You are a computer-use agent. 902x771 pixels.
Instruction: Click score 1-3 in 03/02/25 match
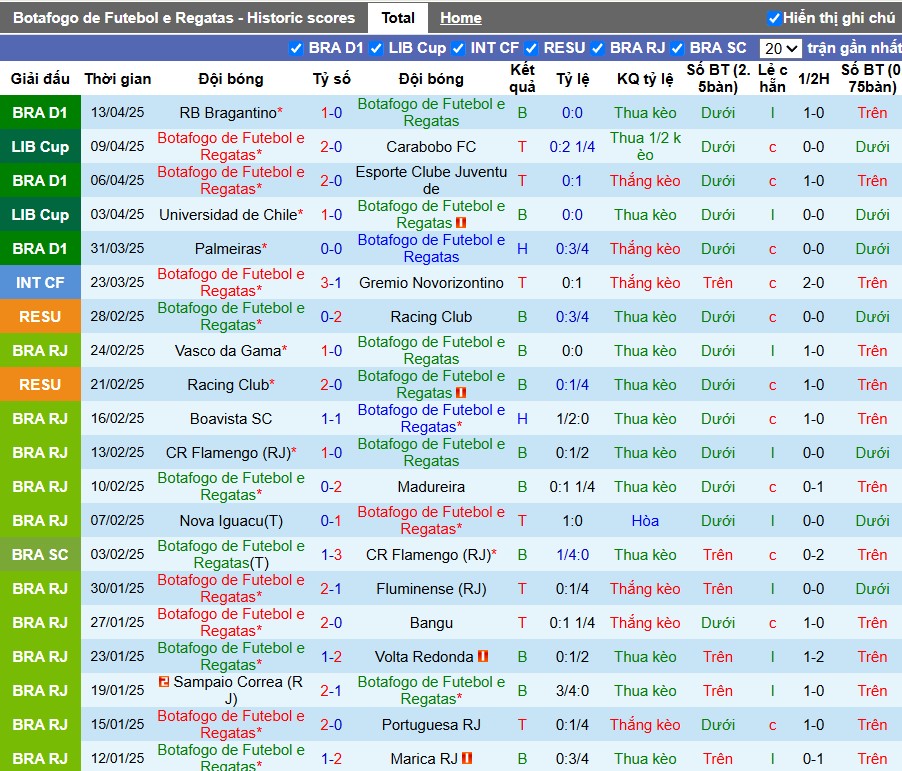pyautogui.click(x=331, y=555)
